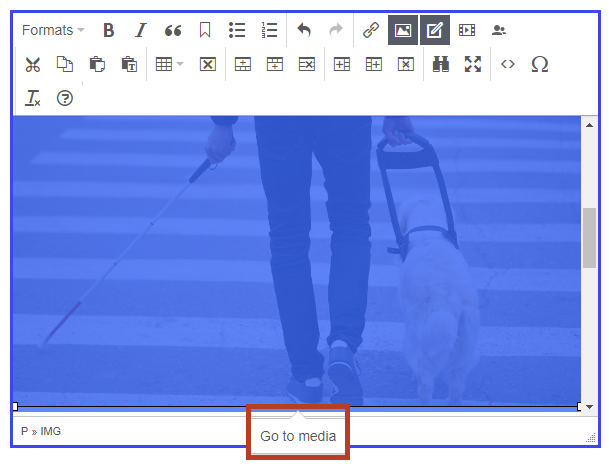The image size is (609, 470).
Task: Click the clear formatting icon
Action: [x=33, y=98]
